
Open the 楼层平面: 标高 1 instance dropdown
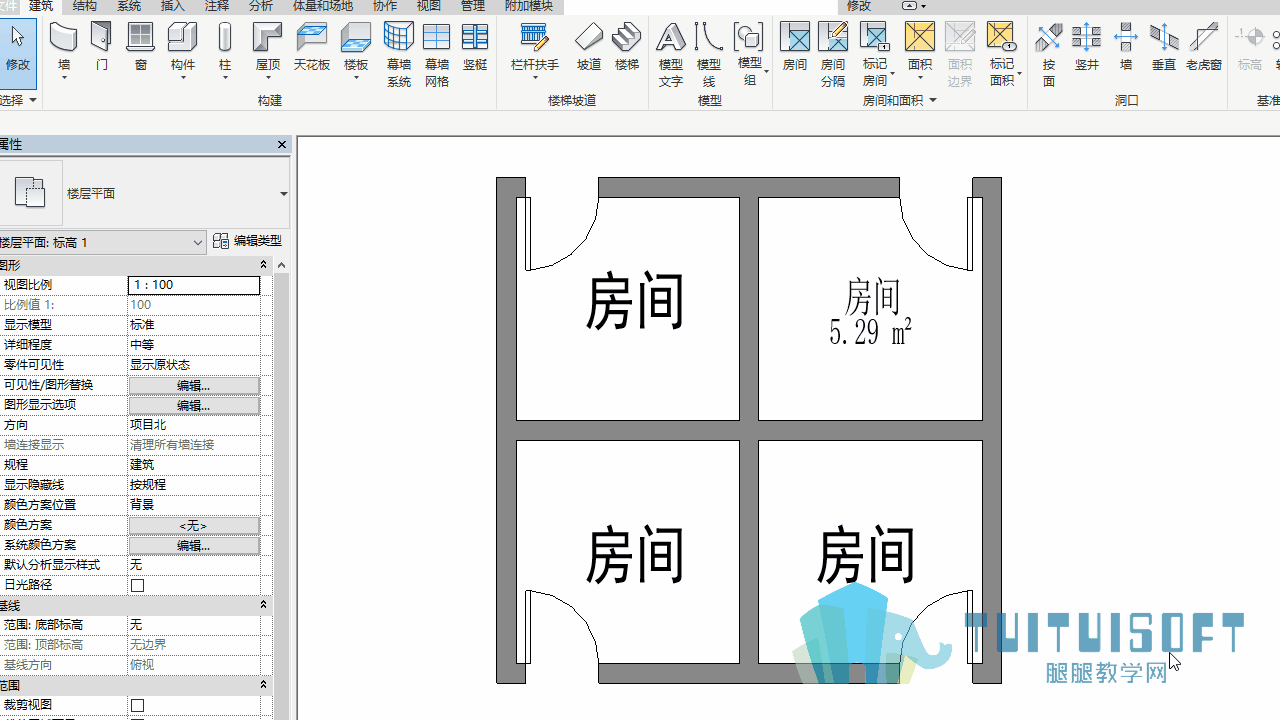197,242
